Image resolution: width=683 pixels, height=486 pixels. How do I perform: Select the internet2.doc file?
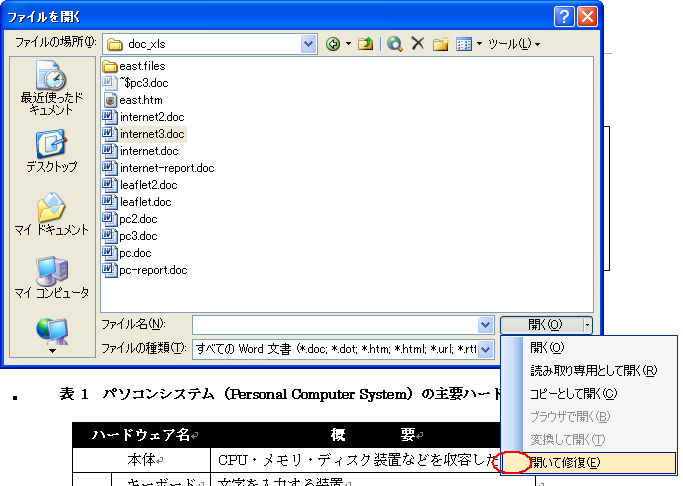tap(144, 117)
